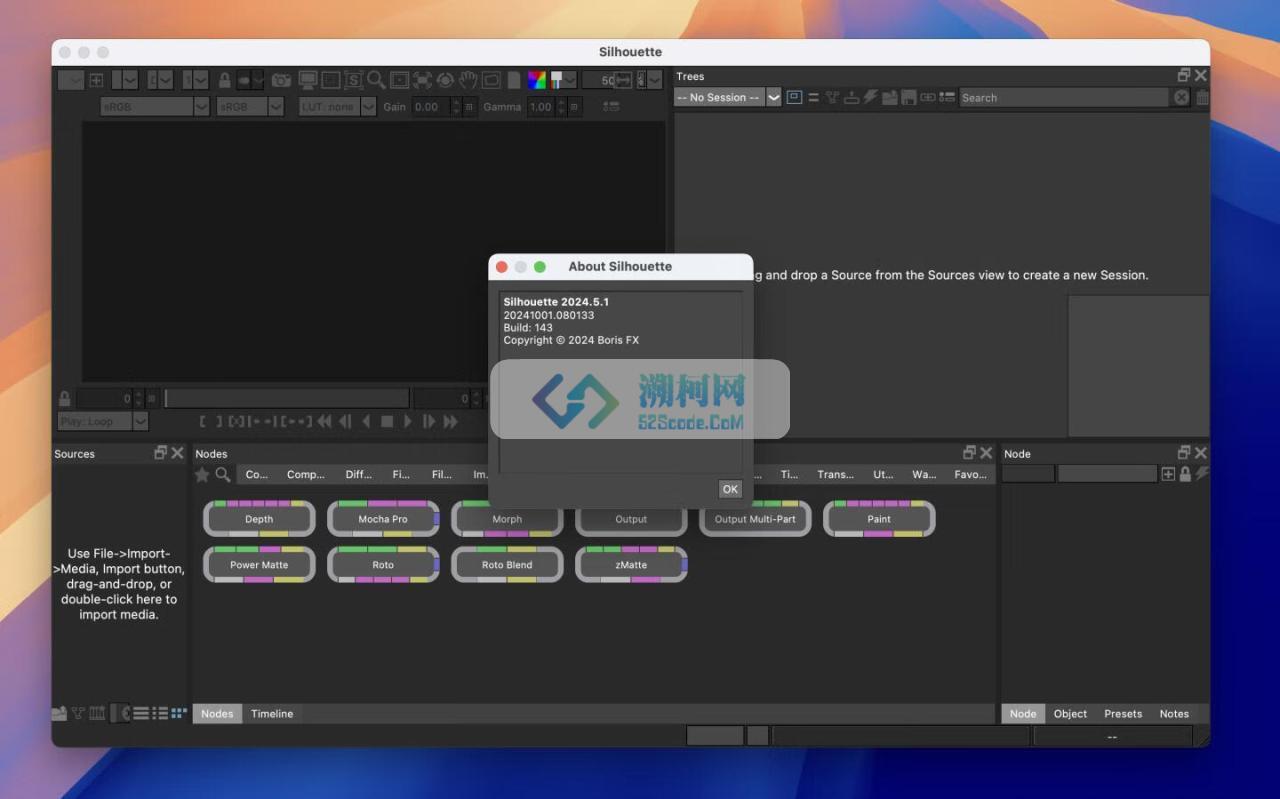The width and height of the screenshot is (1280, 799).
Task: Step forward one frame
Action: [x=429, y=421]
